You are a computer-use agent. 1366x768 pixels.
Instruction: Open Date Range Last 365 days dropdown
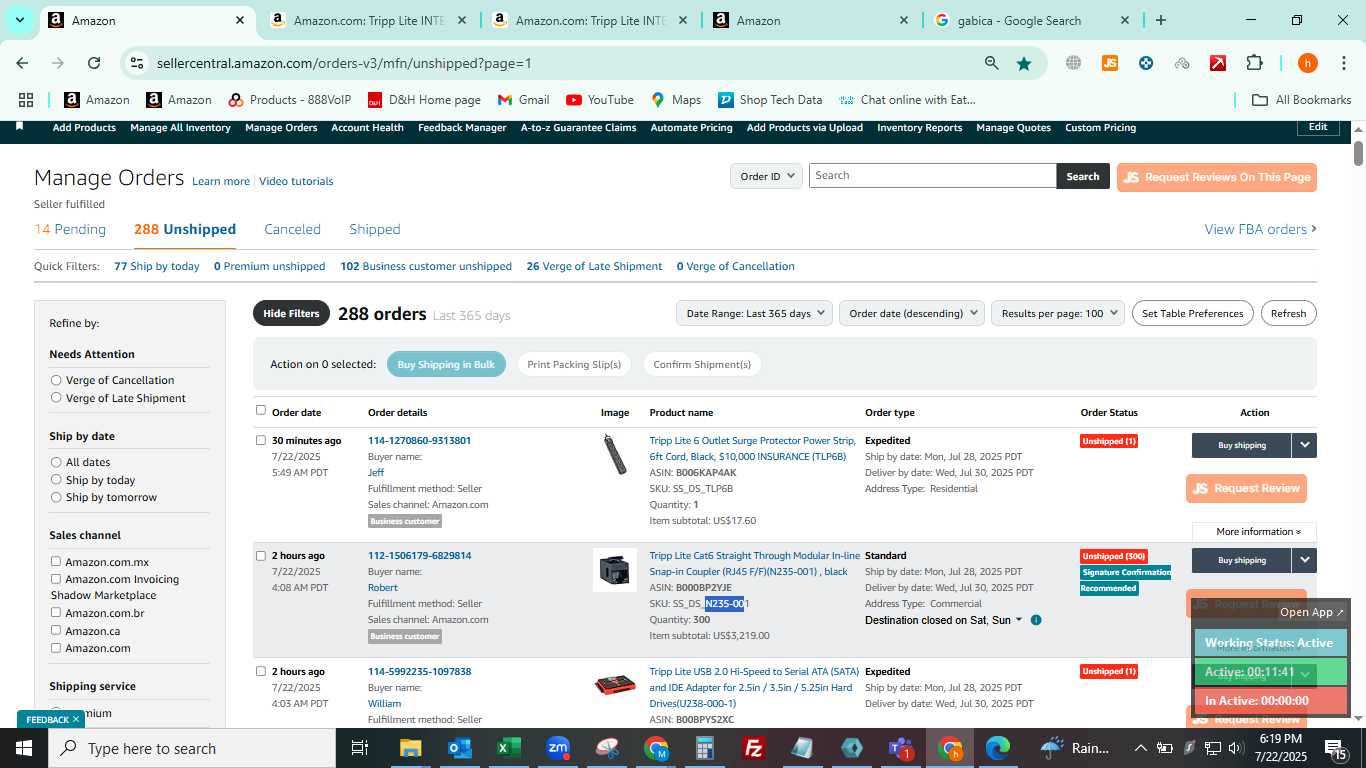pos(754,313)
